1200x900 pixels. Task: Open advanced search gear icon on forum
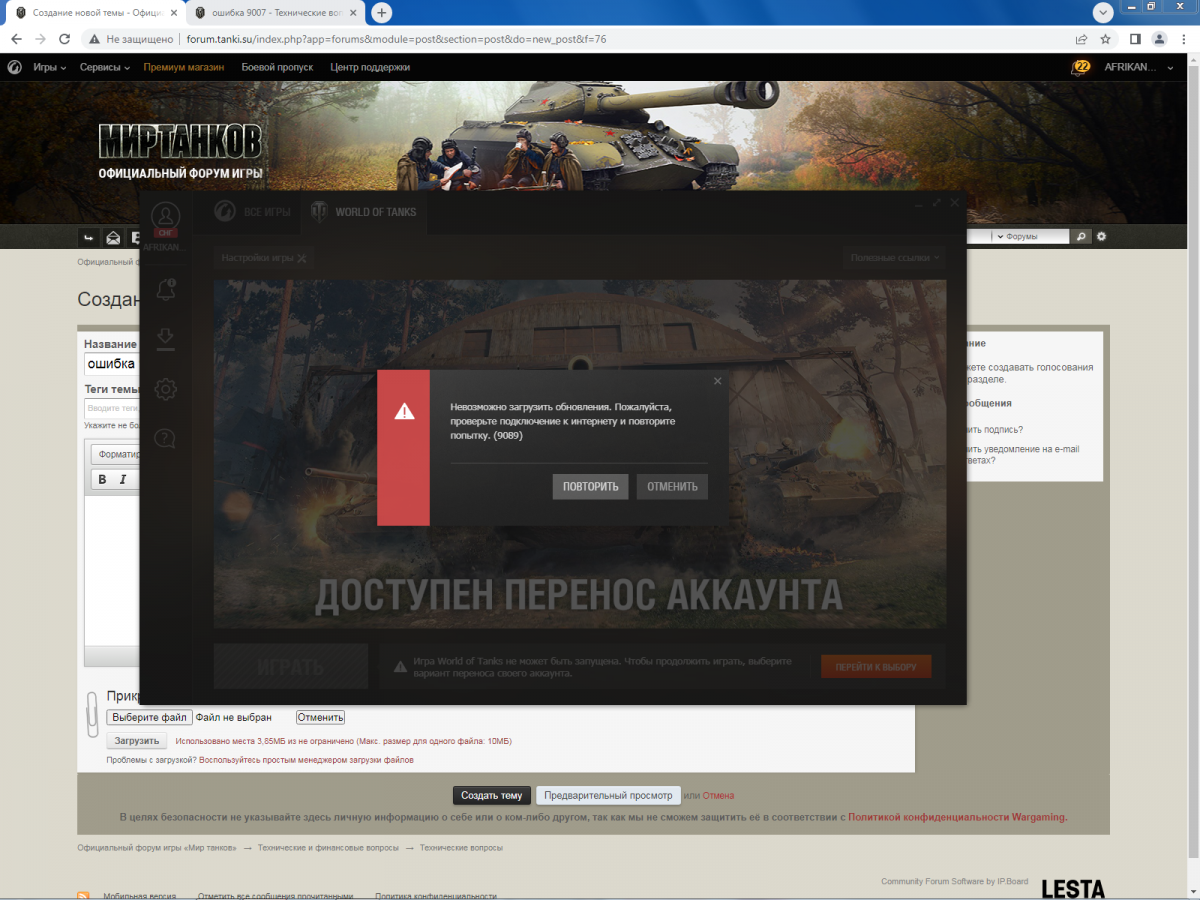pos(1102,237)
